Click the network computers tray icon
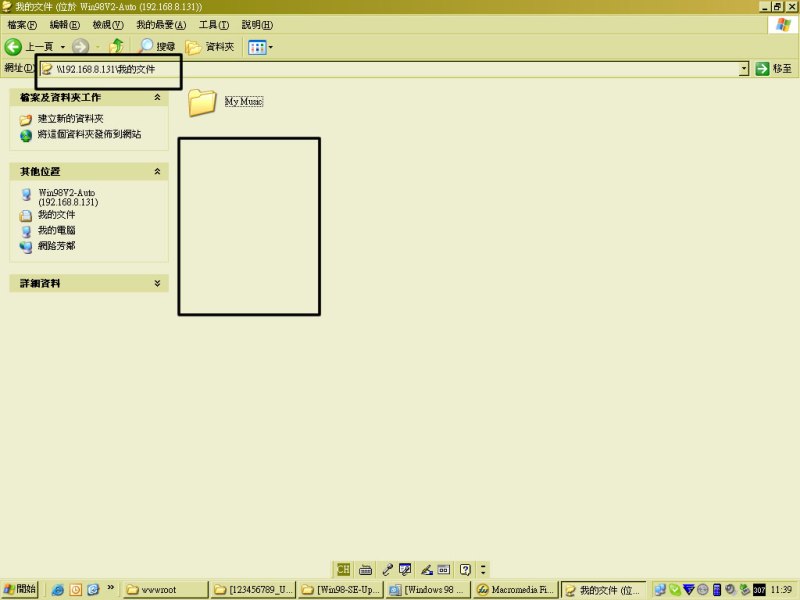The image size is (800, 600). pos(660,590)
